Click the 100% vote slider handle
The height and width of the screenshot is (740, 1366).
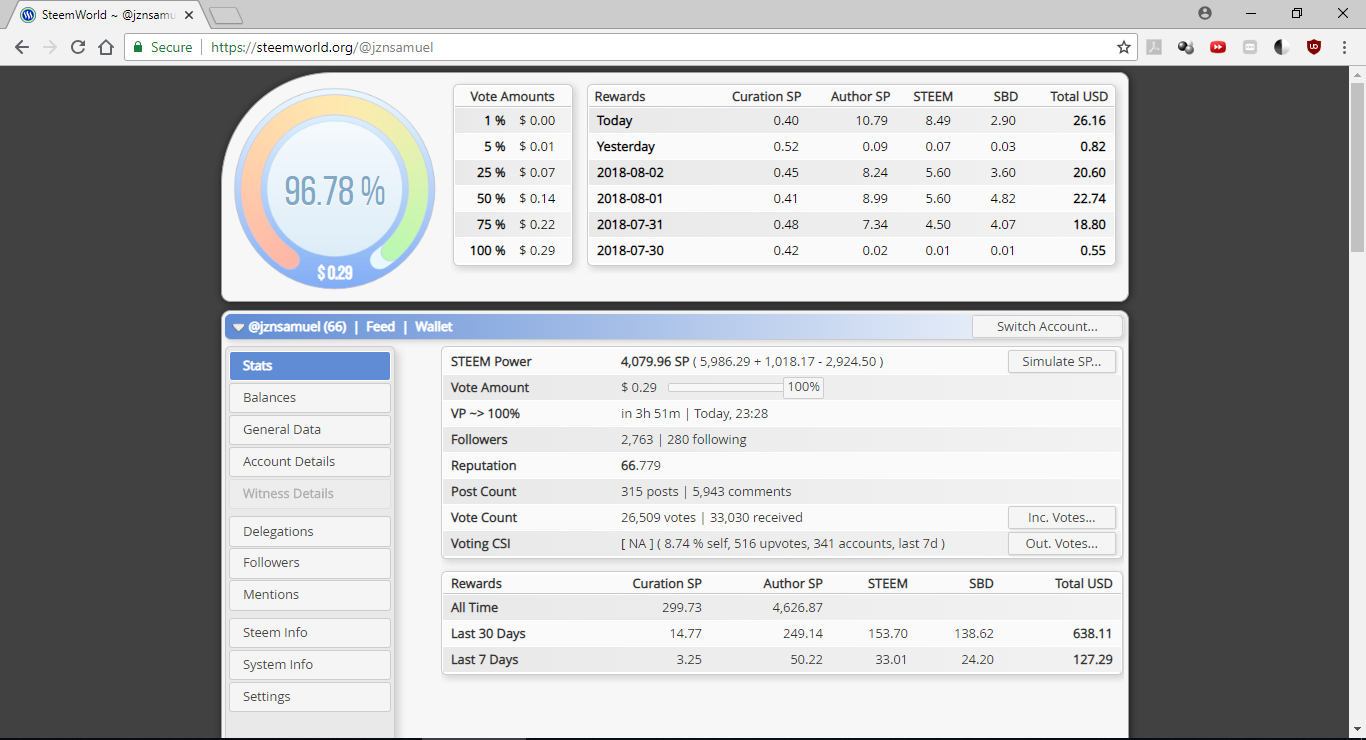tap(804, 387)
